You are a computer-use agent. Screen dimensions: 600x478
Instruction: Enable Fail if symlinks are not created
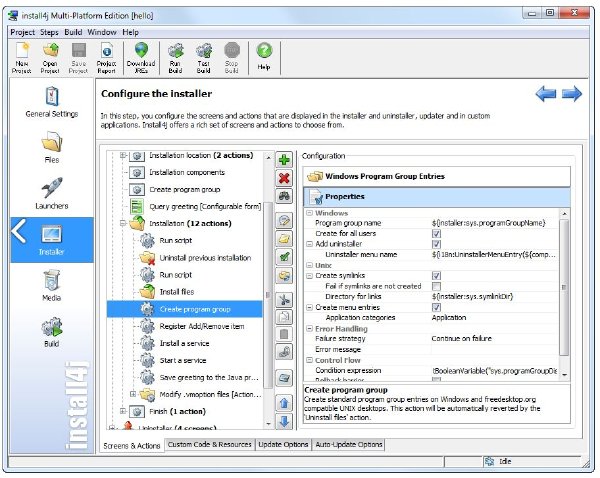tap(436, 286)
